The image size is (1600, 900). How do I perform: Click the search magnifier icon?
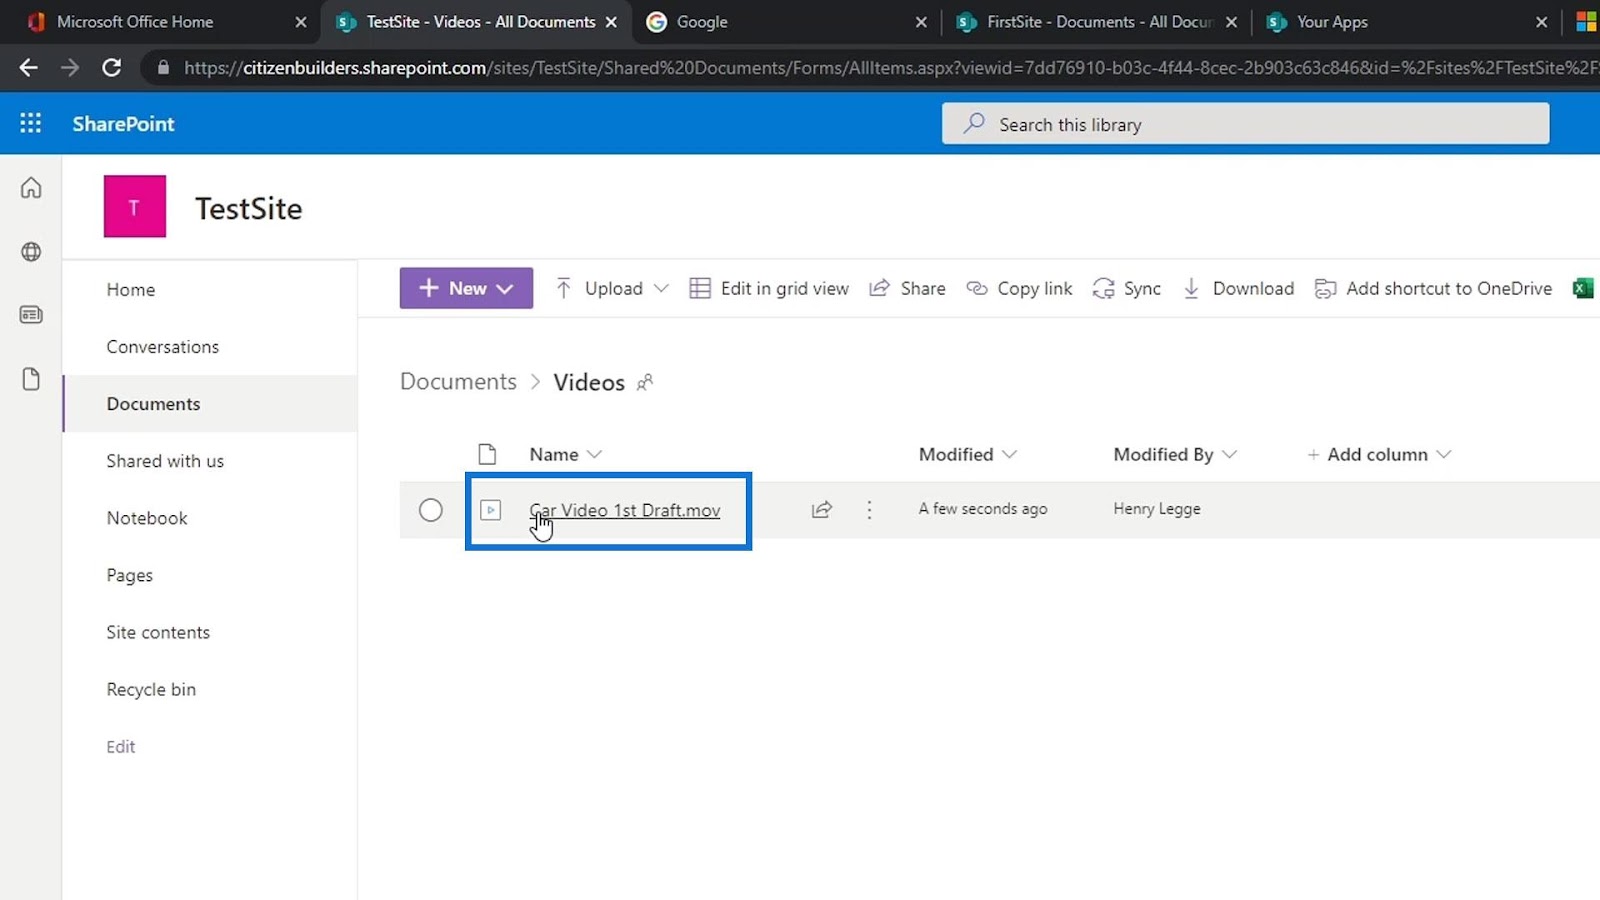tap(974, 124)
